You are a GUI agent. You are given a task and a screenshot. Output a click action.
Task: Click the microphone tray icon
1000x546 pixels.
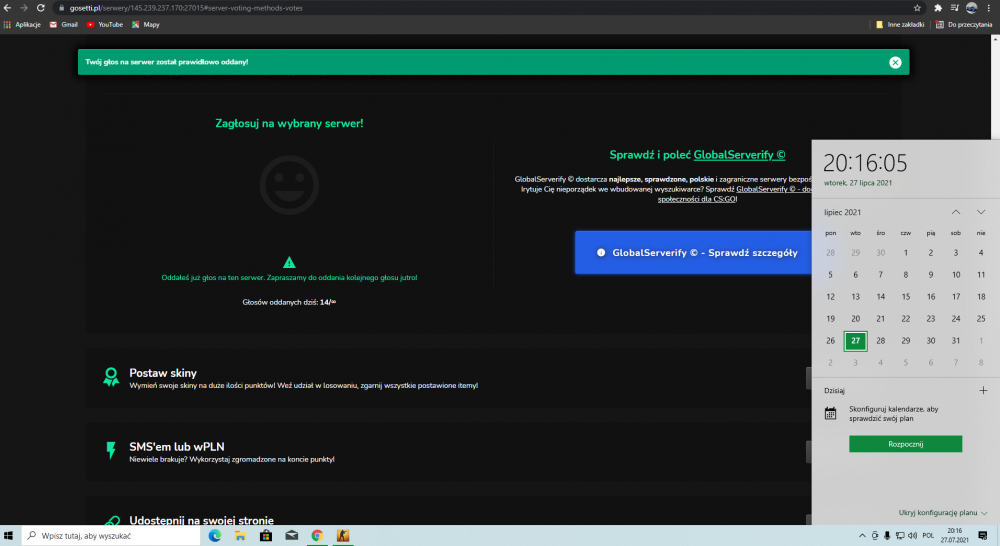click(887, 536)
